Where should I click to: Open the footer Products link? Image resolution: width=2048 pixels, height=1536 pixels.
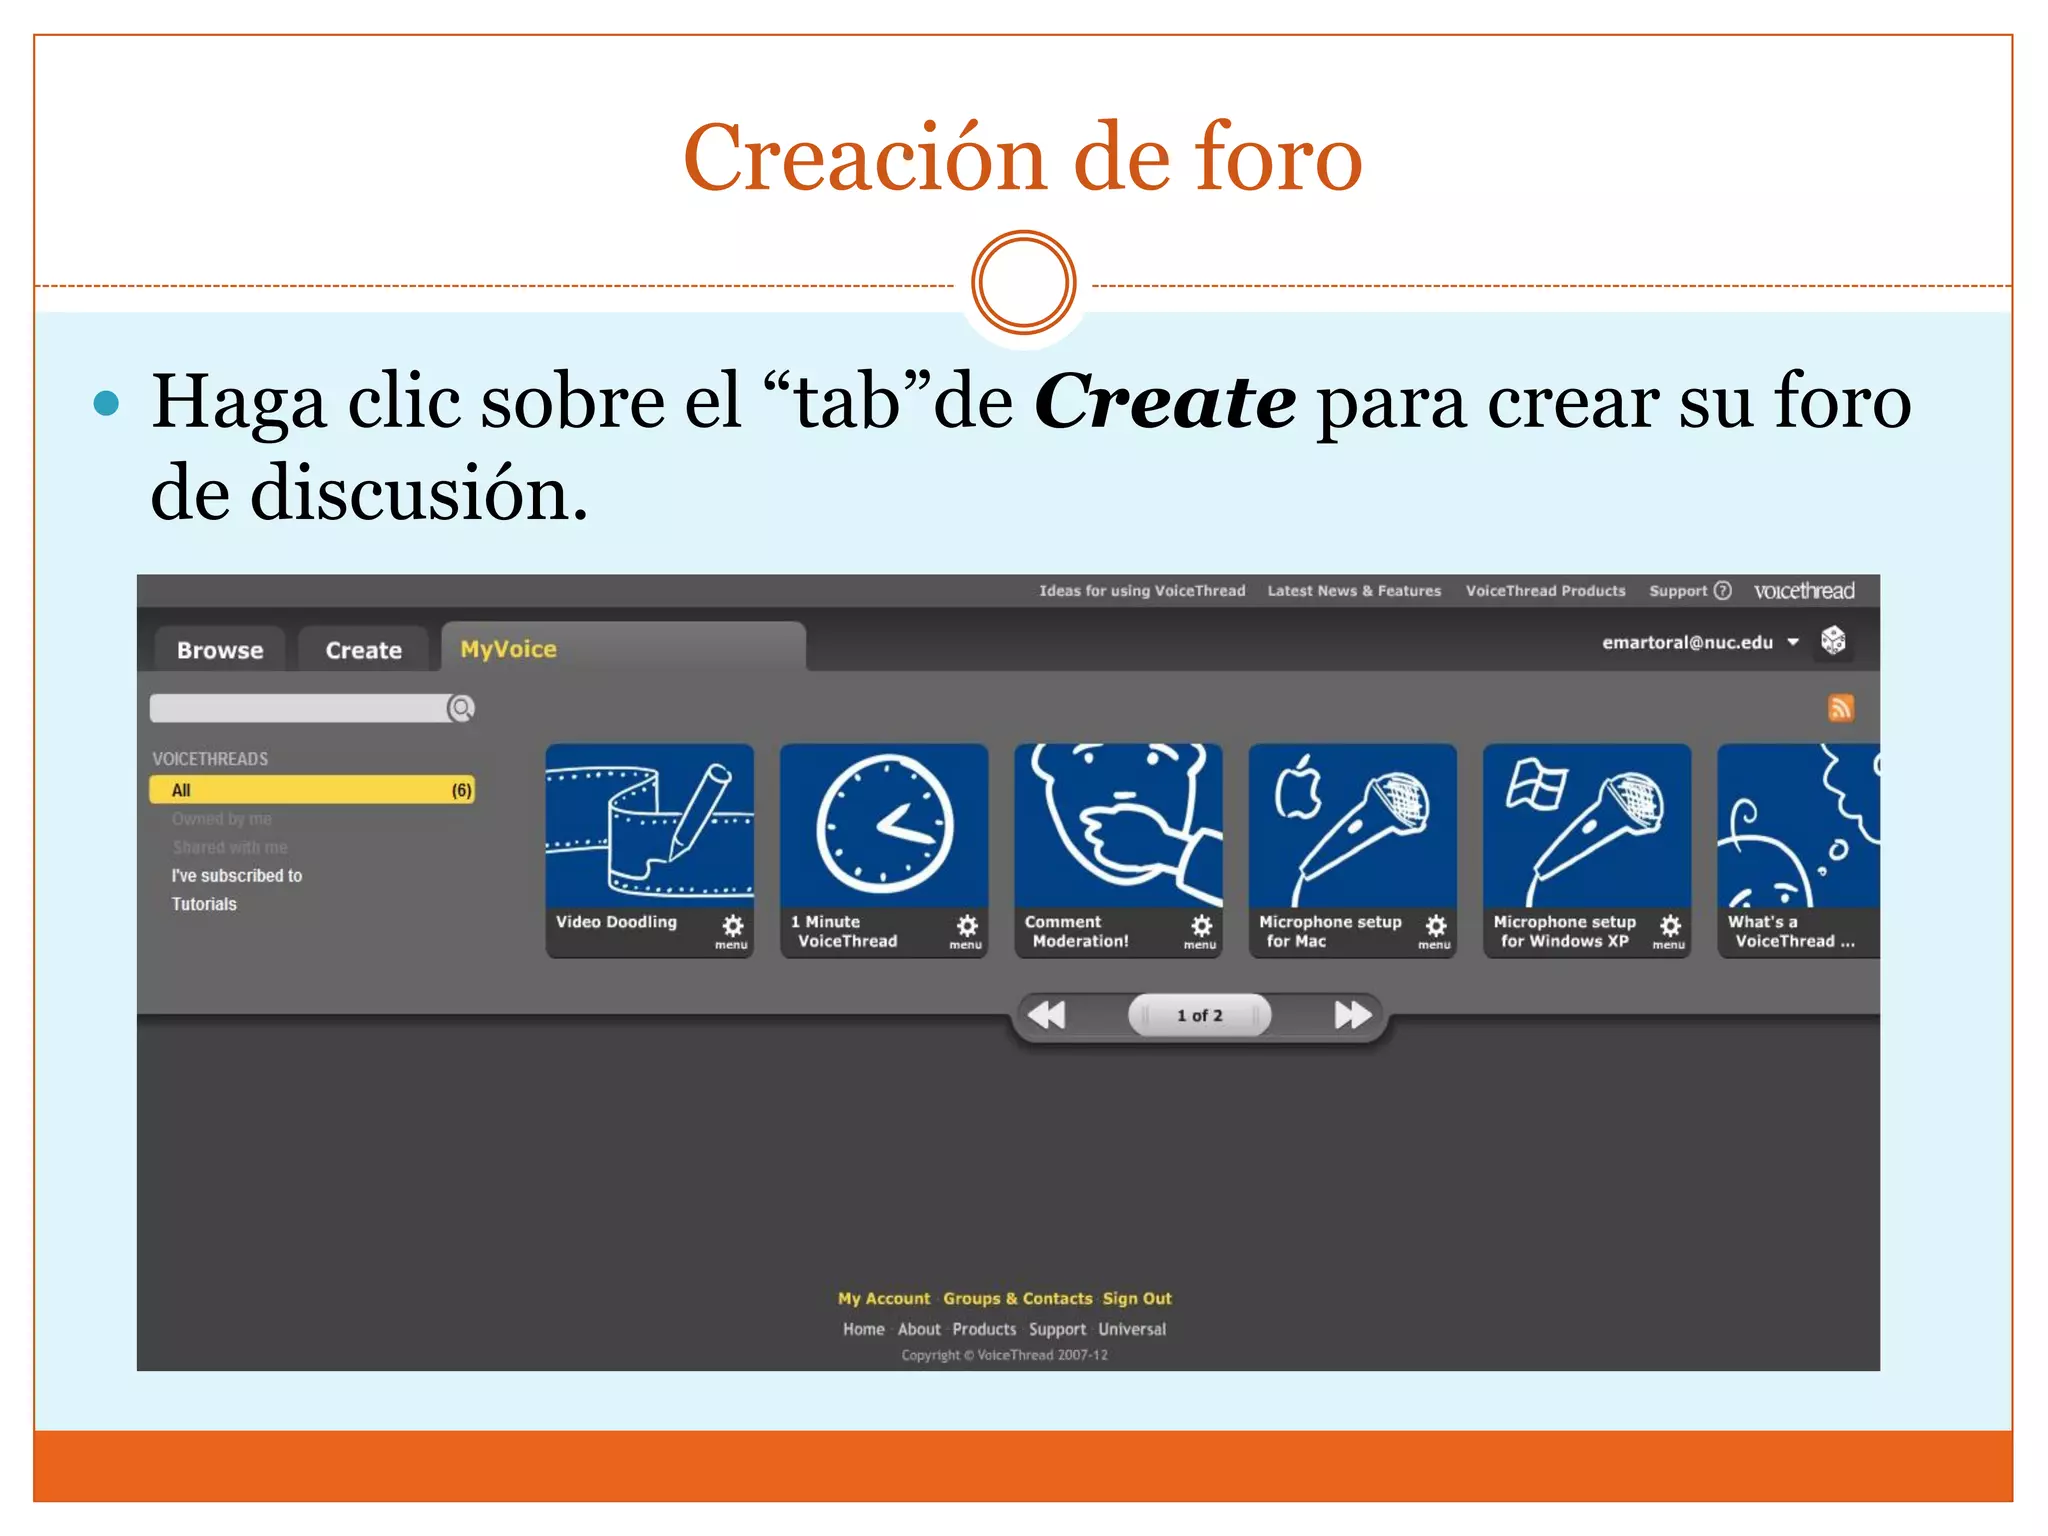click(x=984, y=1329)
